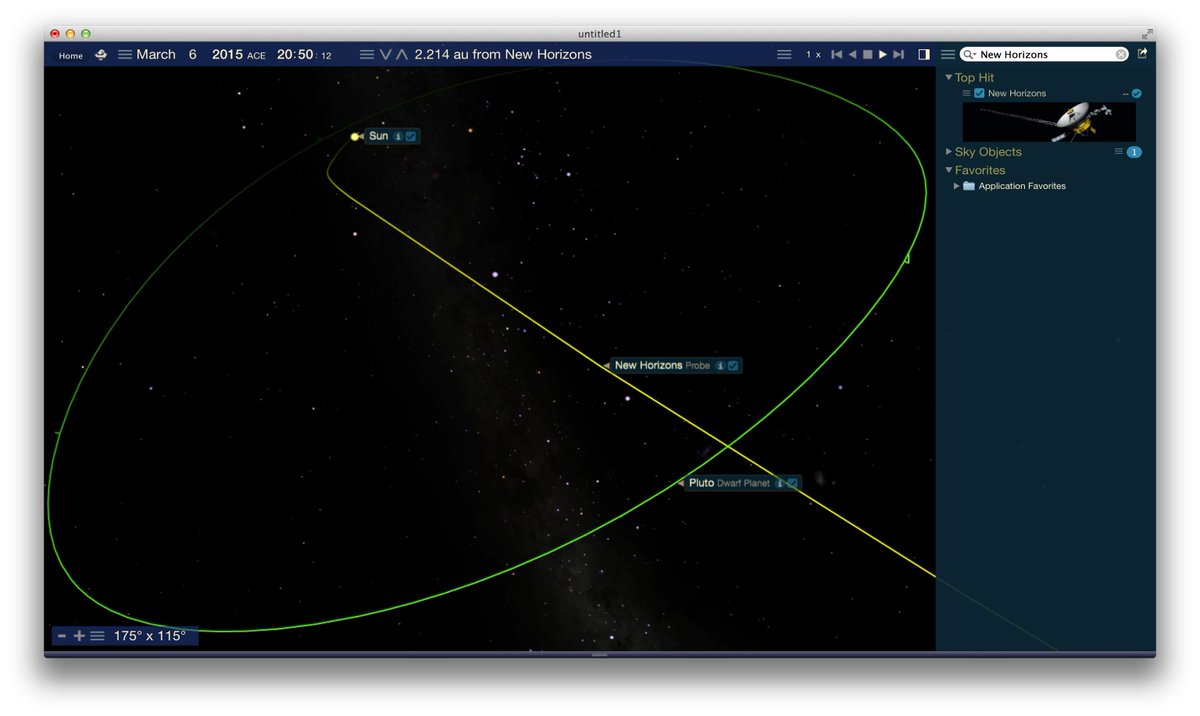This screenshot has width=1200, height=716.
Task: Toggle the Pluto label checkbox
Action: 792,483
